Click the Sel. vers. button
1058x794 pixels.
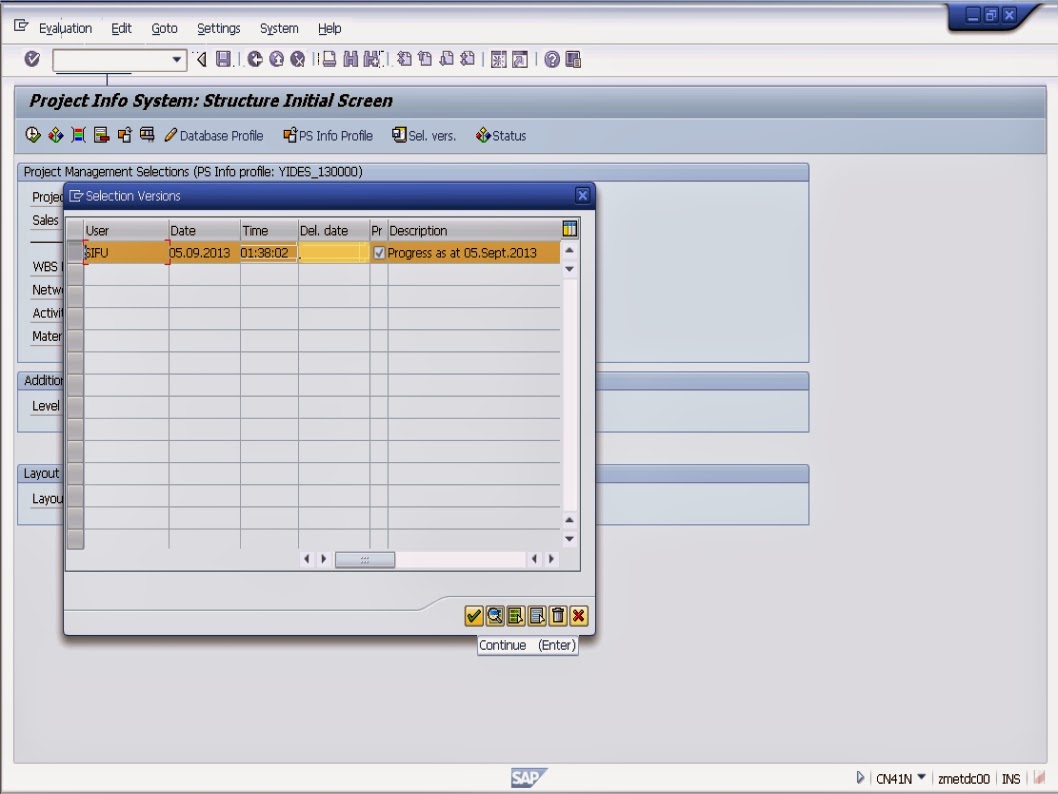coord(424,136)
